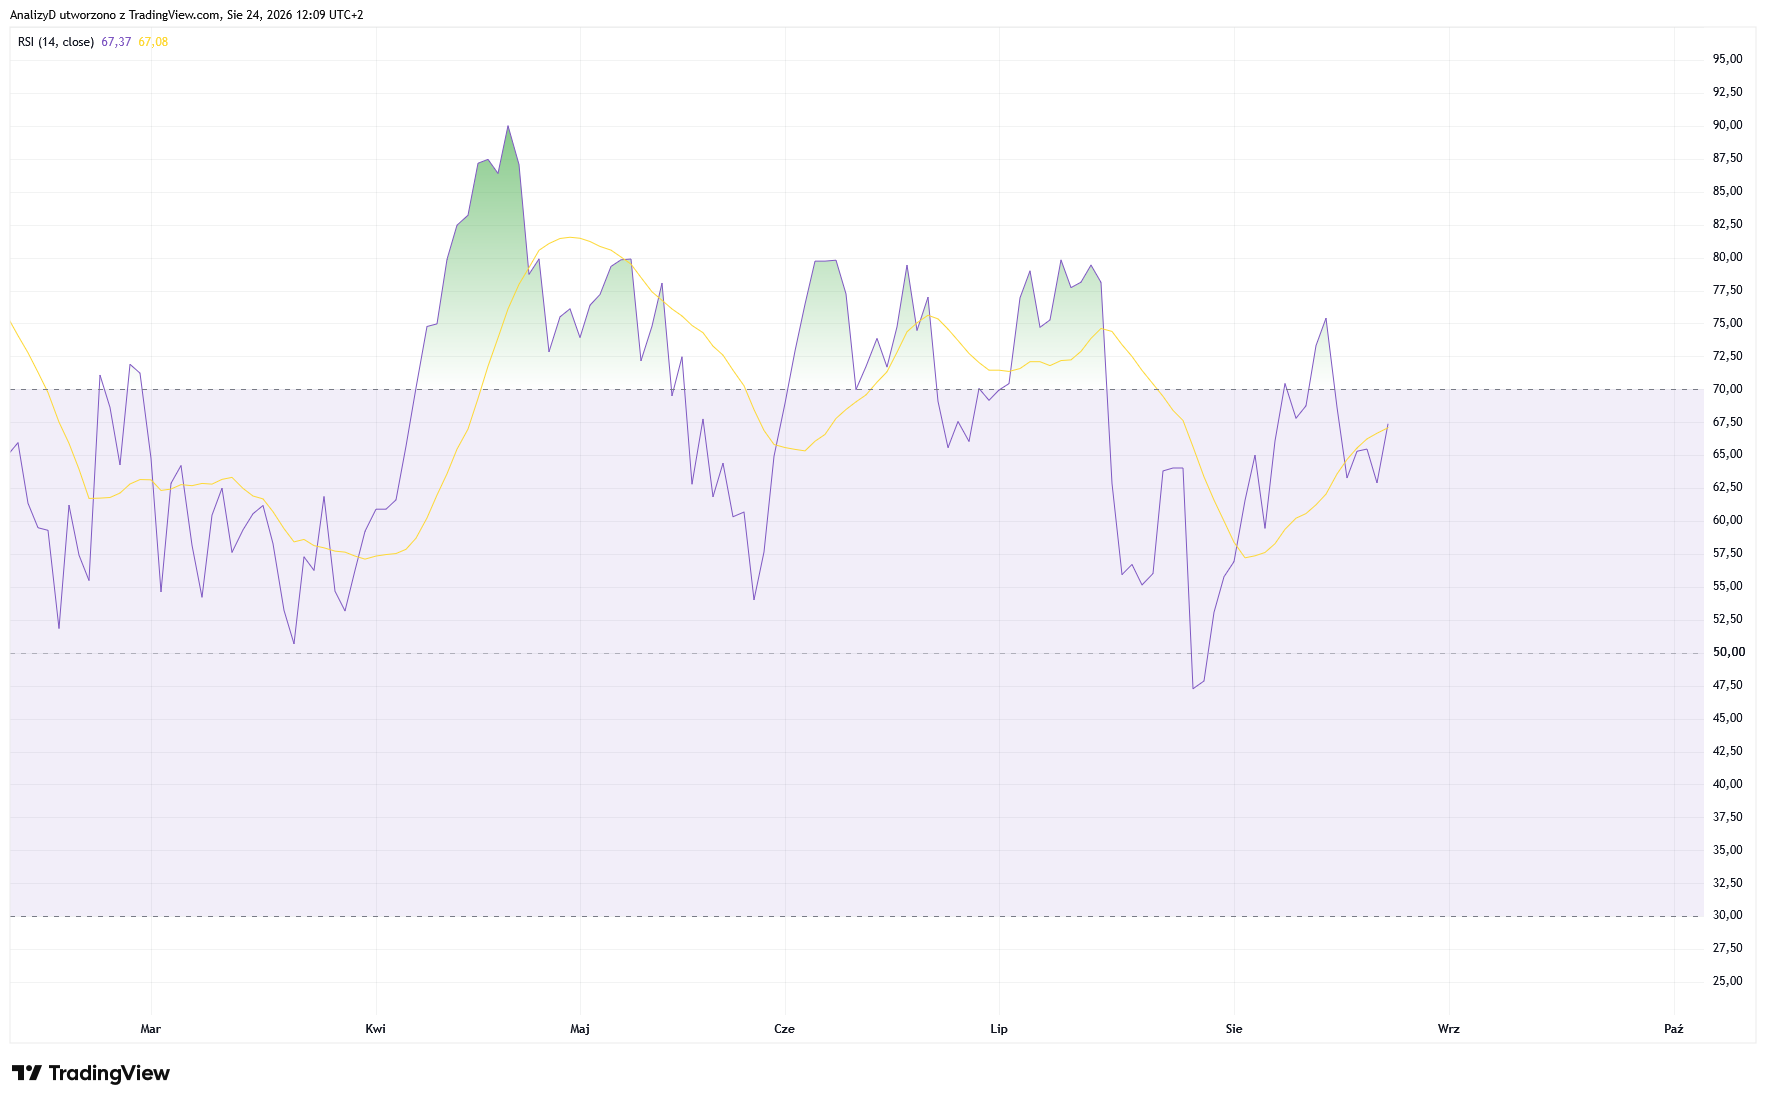Screen dimensions: 1766x1103
Task: Click the 40,00 price scale label
Action: pos(1727,784)
